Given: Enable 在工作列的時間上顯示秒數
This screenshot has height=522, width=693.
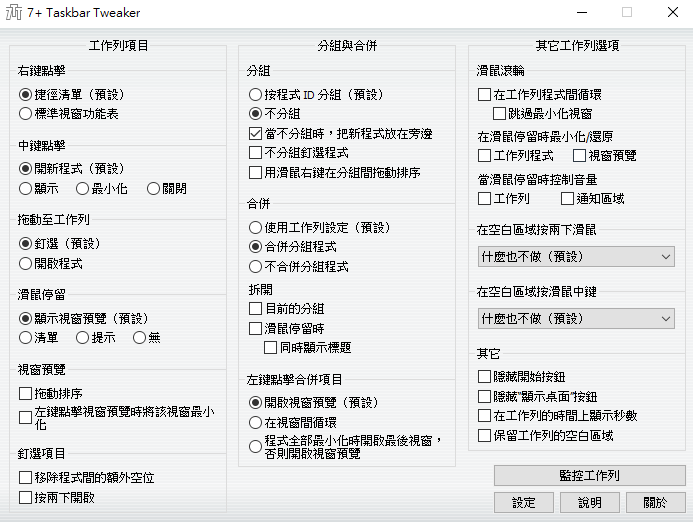Looking at the screenshot, I should pyautogui.click(x=558, y=415).
